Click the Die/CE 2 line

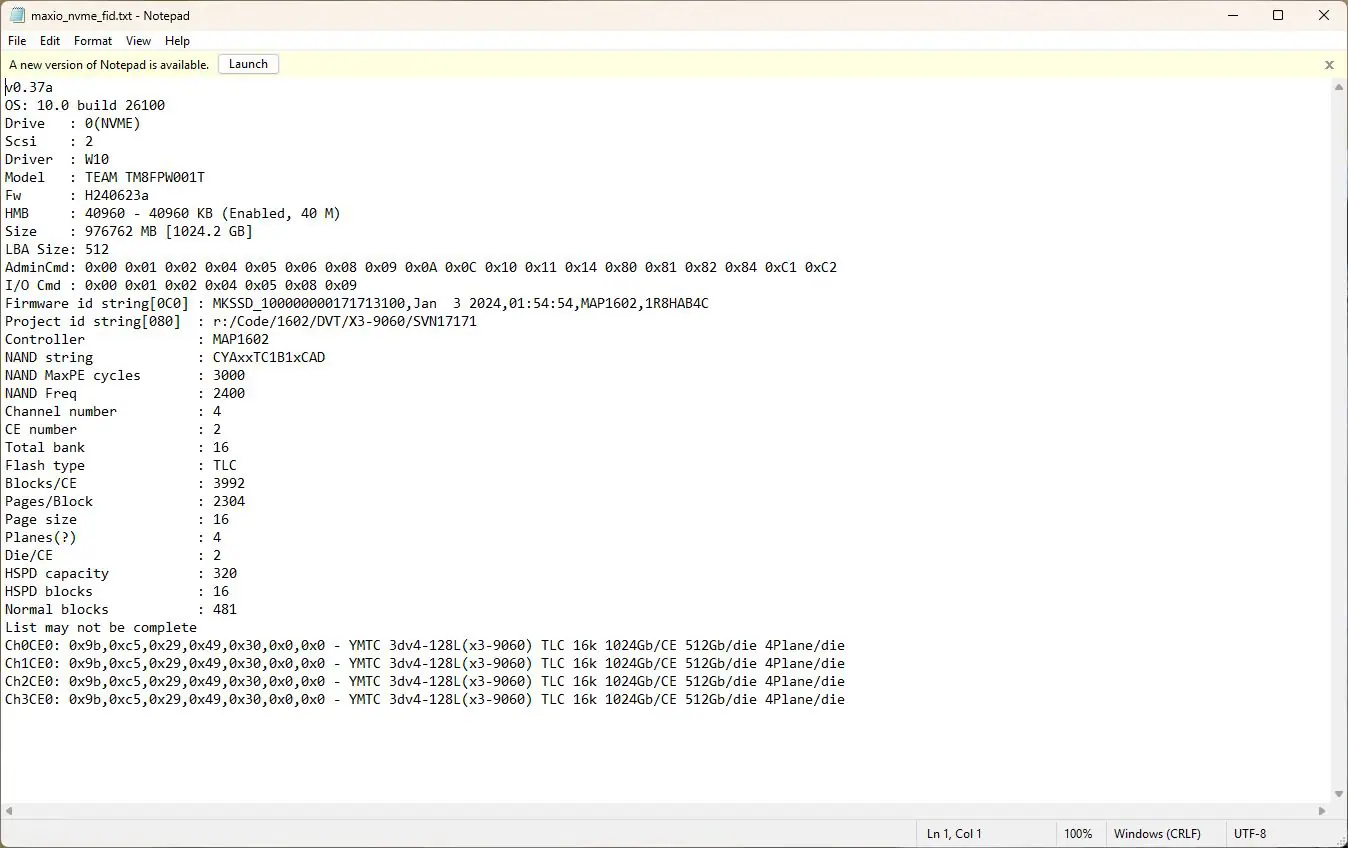(113, 555)
